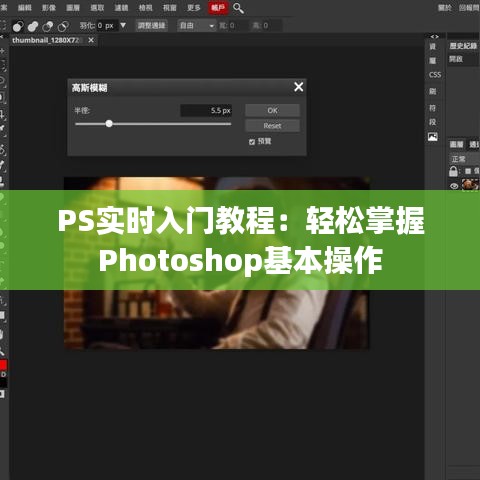Screen dimensions: 480x480
Task: Reset colors with the D icon
Action: coord(3,374)
